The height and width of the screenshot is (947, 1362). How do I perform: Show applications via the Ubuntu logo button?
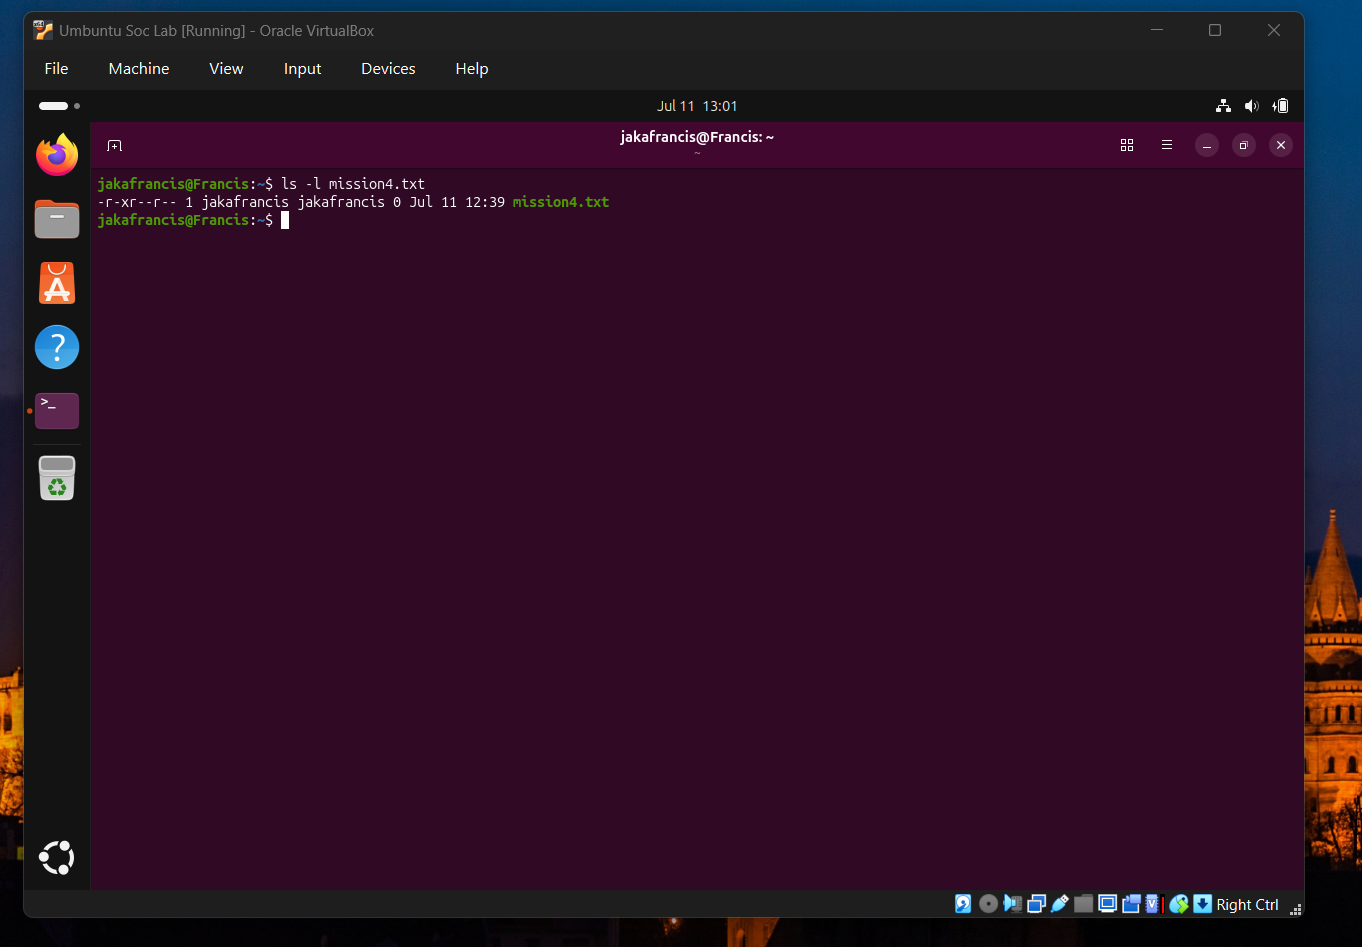pyautogui.click(x=57, y=858)
